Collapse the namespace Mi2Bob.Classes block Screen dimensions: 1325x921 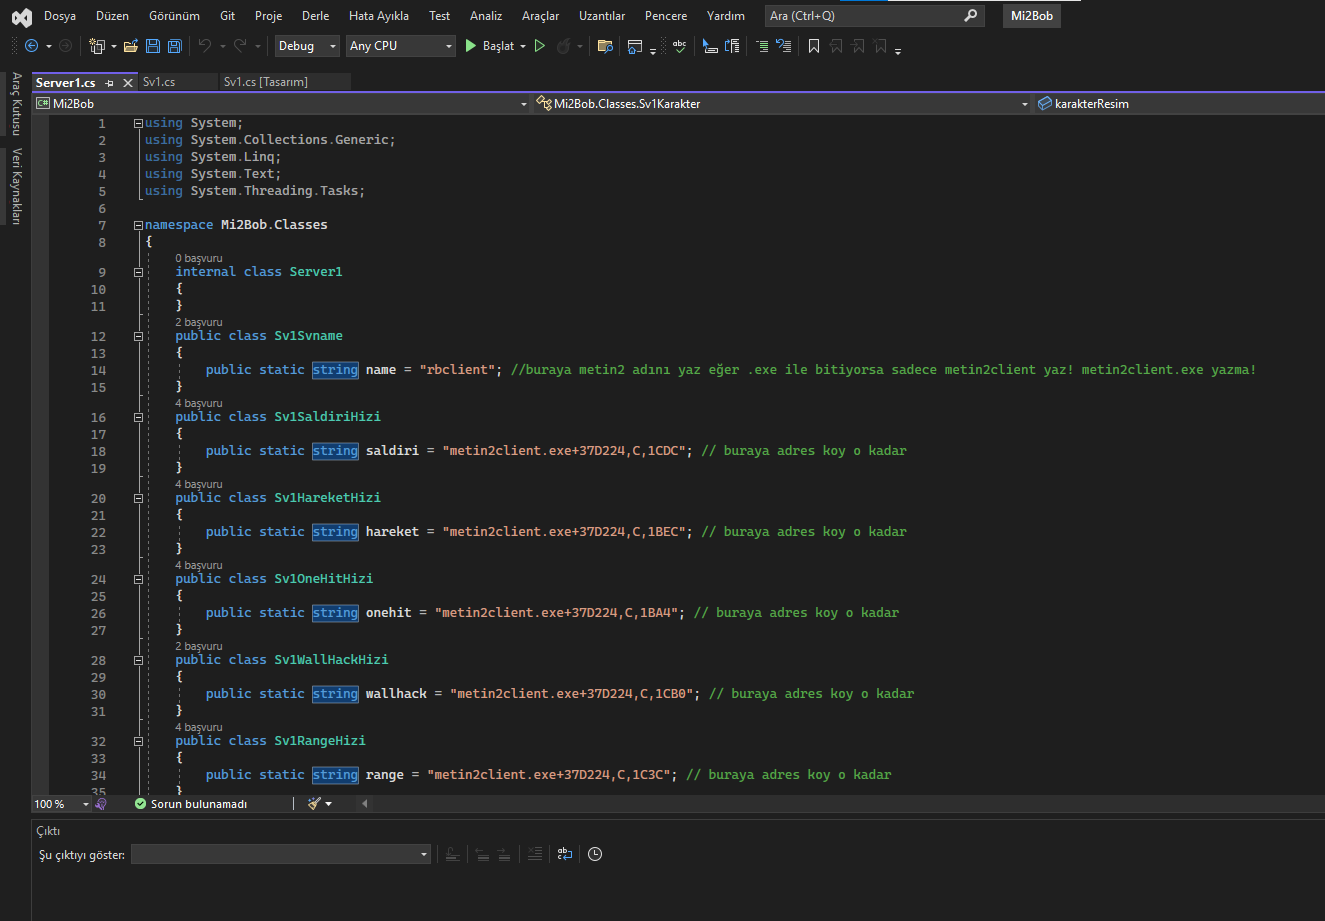tap(138, 225)
